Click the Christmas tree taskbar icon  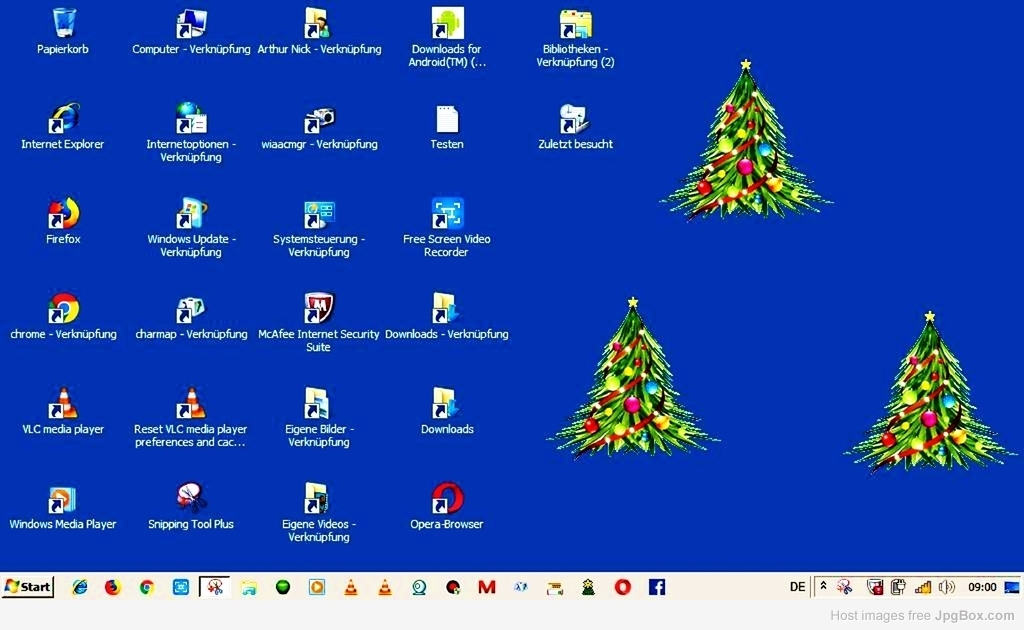(588, 587)
